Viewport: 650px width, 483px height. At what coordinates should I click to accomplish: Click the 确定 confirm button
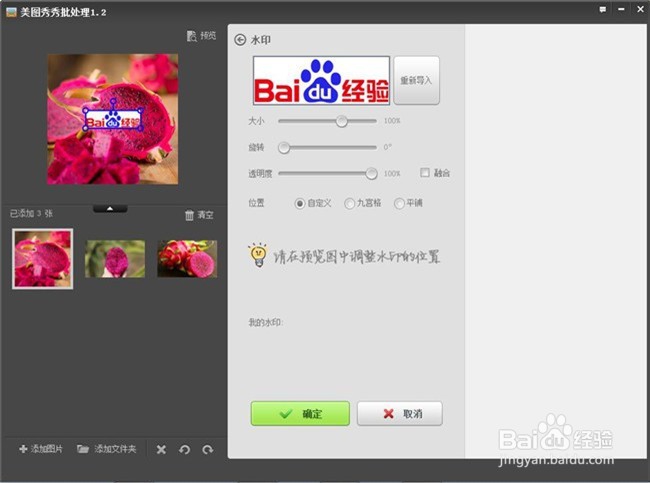pos(300,413)
